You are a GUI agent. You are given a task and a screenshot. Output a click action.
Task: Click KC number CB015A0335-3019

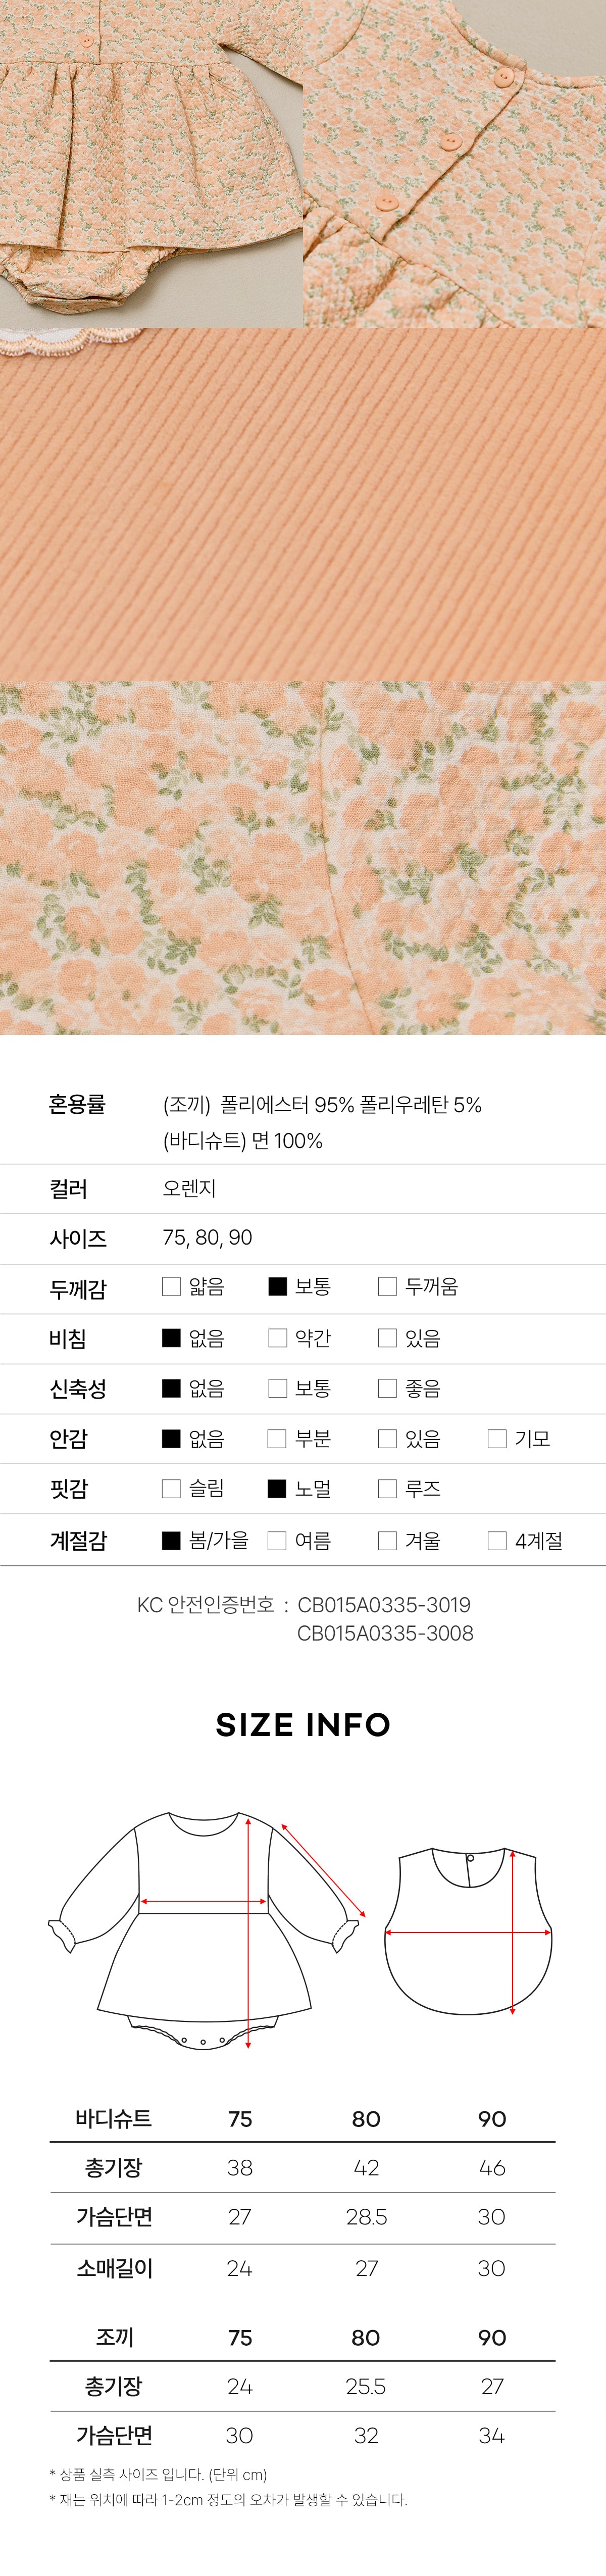pyautogui.click(x=384, y=1605)
